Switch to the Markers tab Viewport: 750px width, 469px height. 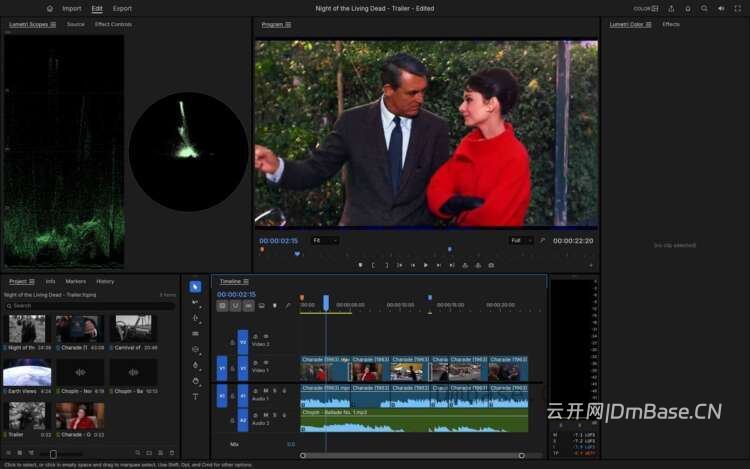click(76, 282)
